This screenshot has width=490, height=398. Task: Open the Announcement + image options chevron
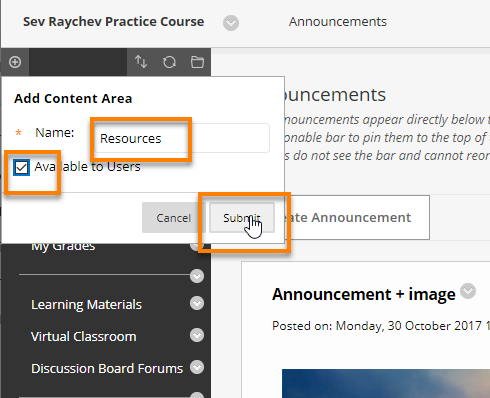coord(468,291)
